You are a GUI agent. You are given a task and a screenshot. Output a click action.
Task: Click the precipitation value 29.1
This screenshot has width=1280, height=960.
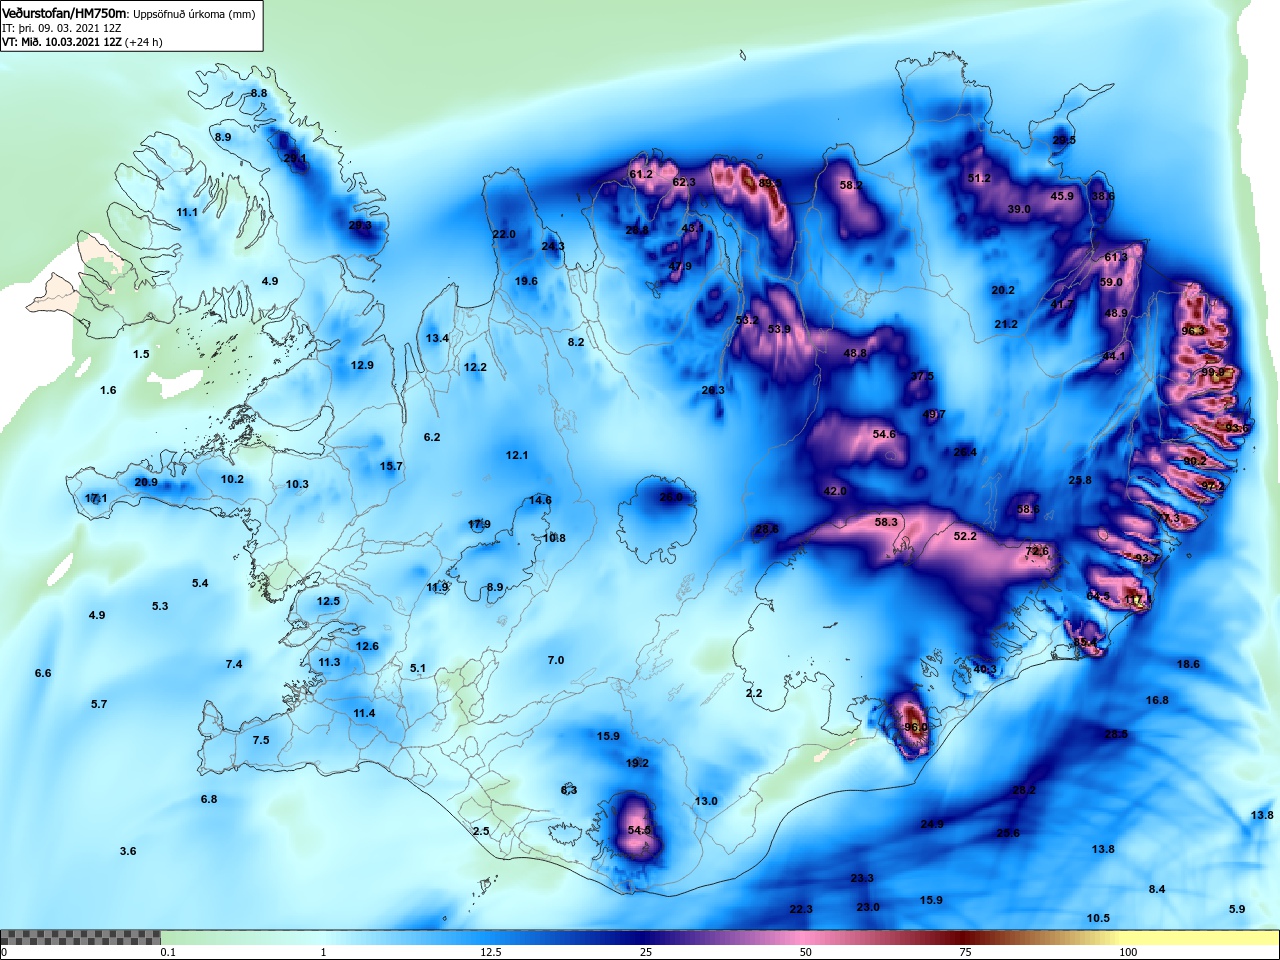click(x=295, y=158)
